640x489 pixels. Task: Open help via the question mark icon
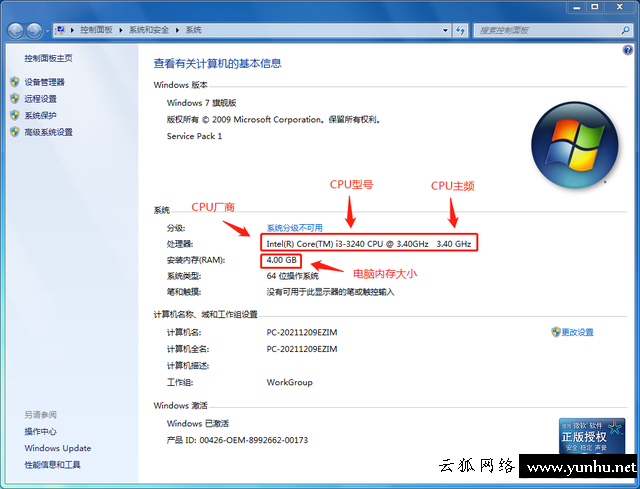tap(627, 50)
